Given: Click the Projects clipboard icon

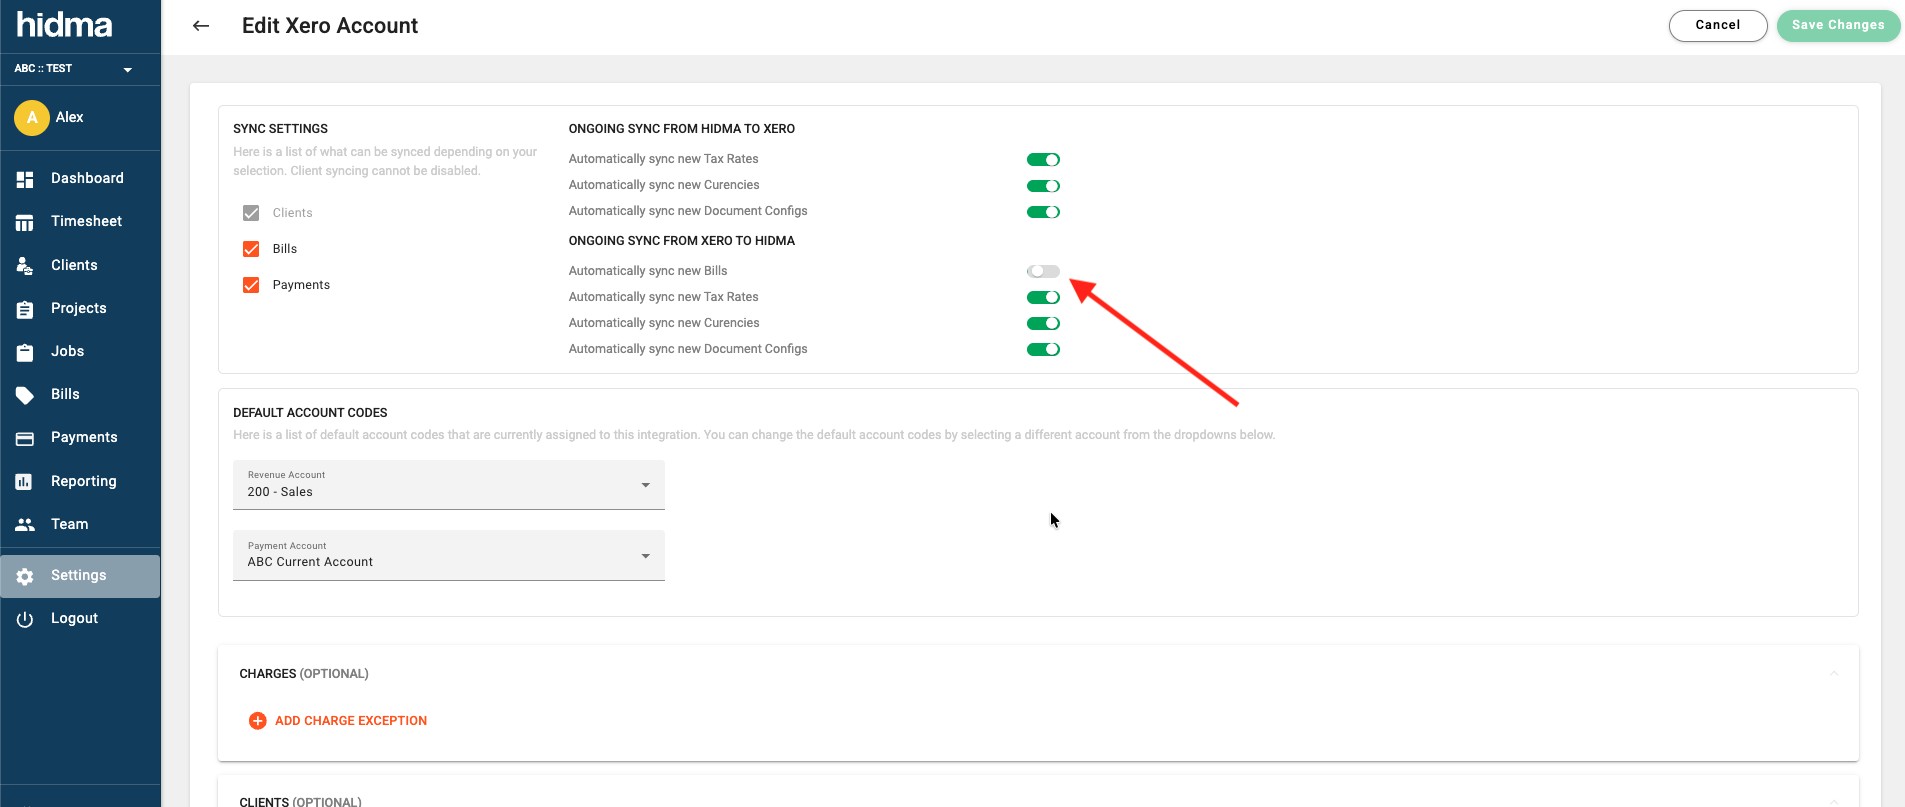Looking at the screenshot, I should [25, 309].
